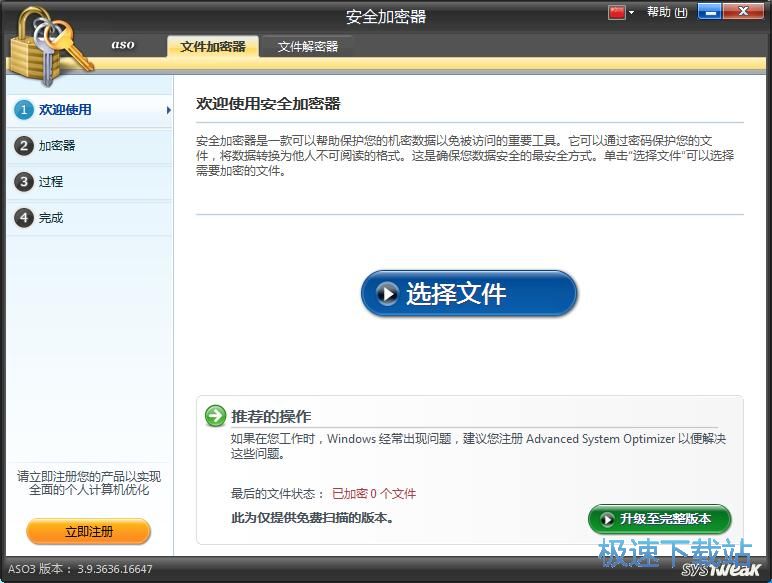Click the description paragraph about 安全加密器

tap(465, 156)
